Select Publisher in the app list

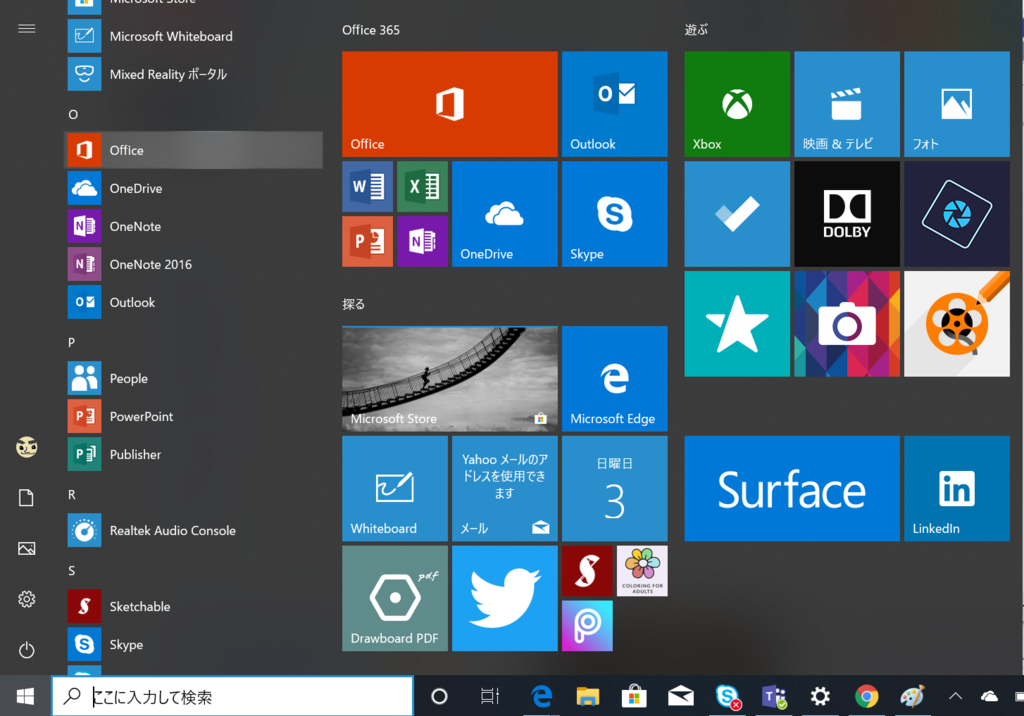[x=194, y=454]
